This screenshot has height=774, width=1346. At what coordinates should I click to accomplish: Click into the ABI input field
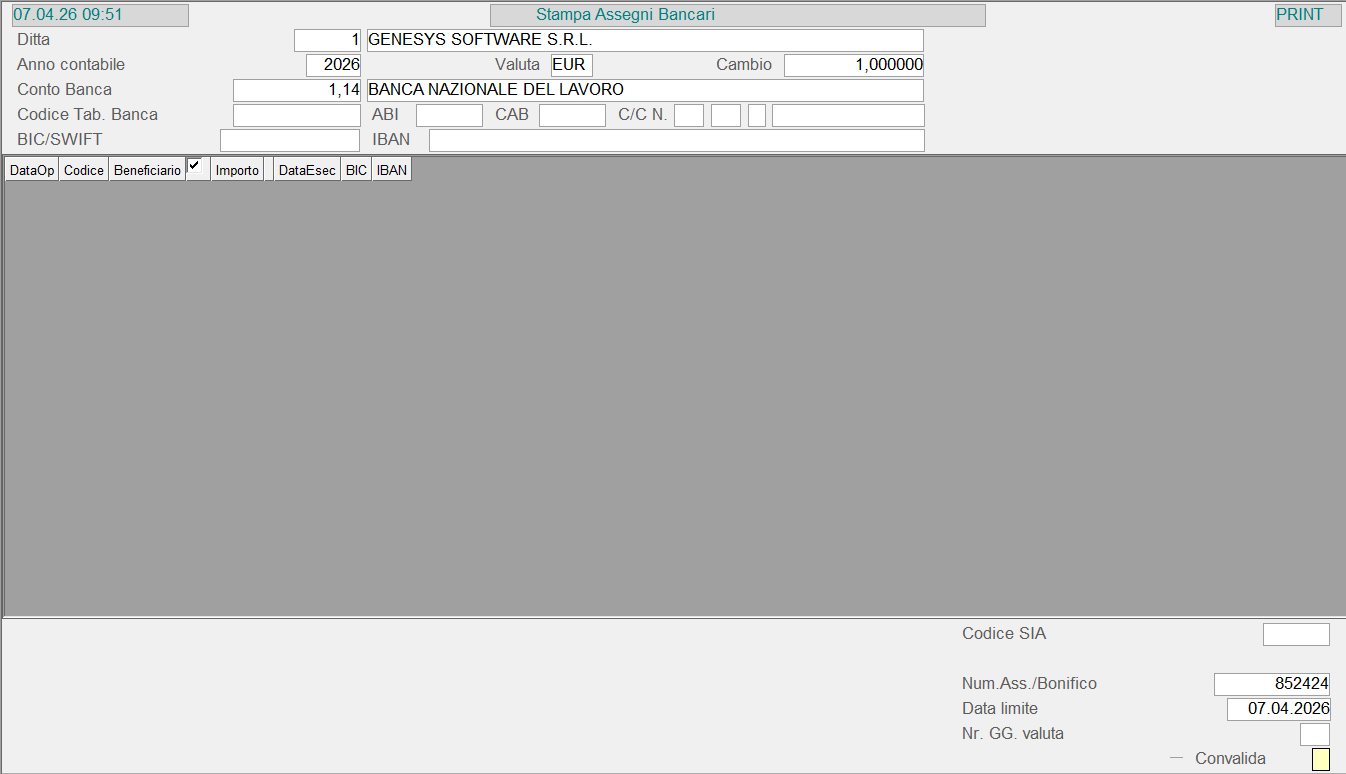pyautogui.click(x=449, y=115)
